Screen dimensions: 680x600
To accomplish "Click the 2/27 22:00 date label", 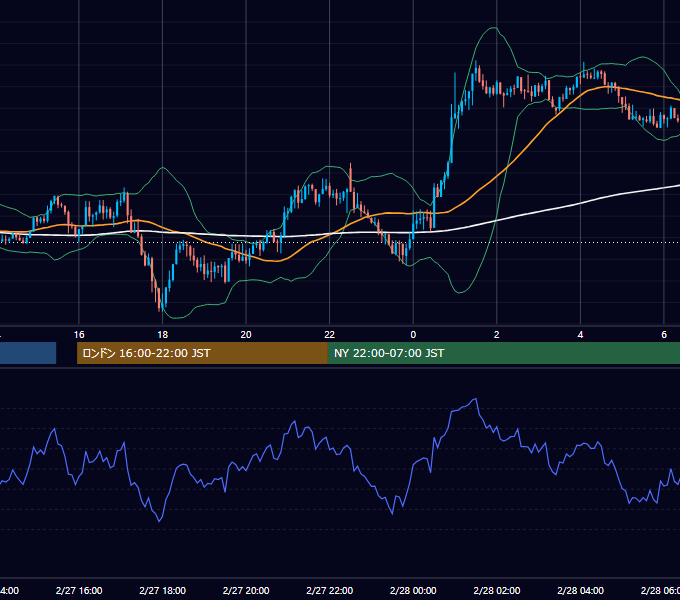I will [330, 590].
